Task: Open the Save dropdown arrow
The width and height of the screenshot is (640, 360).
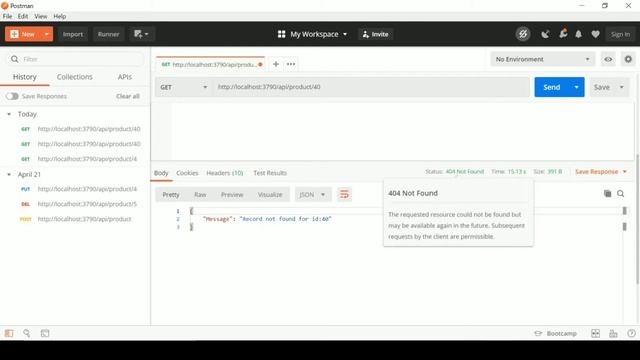Action: pos(622,87)
